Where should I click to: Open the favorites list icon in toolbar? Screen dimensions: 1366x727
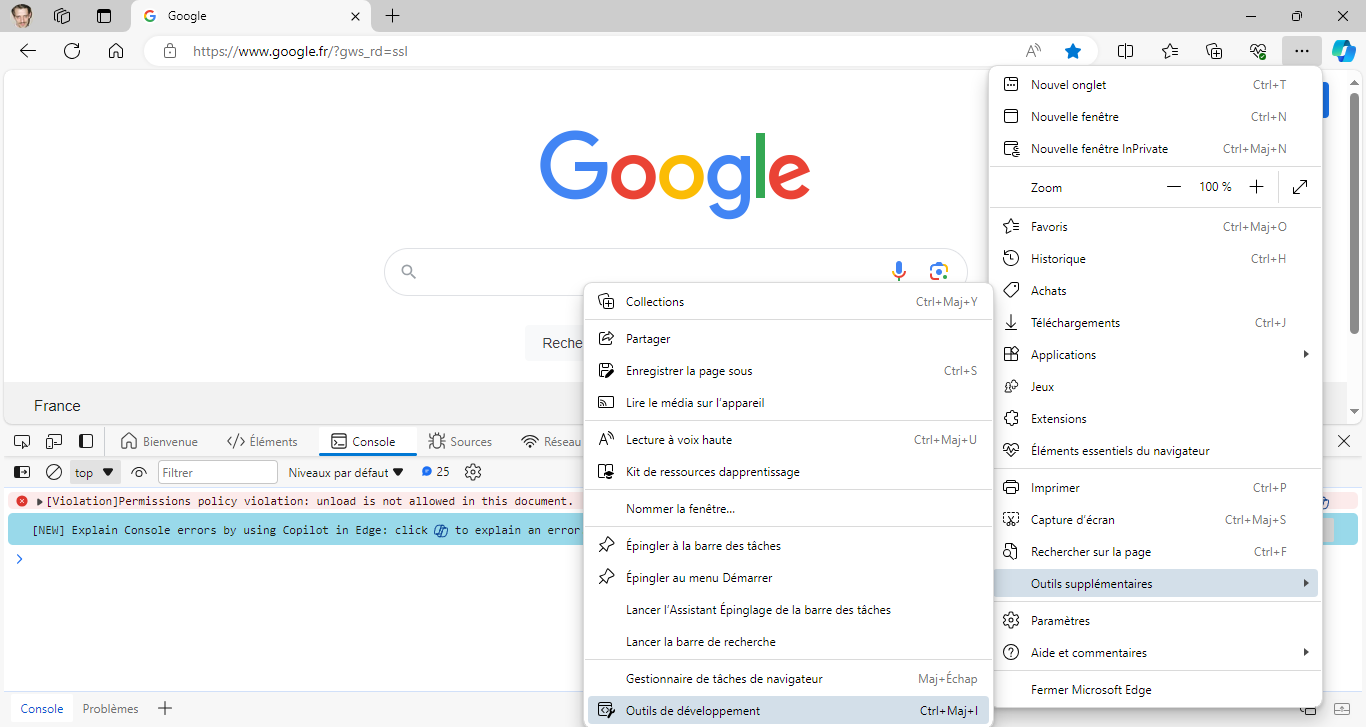pos(1170,51)
